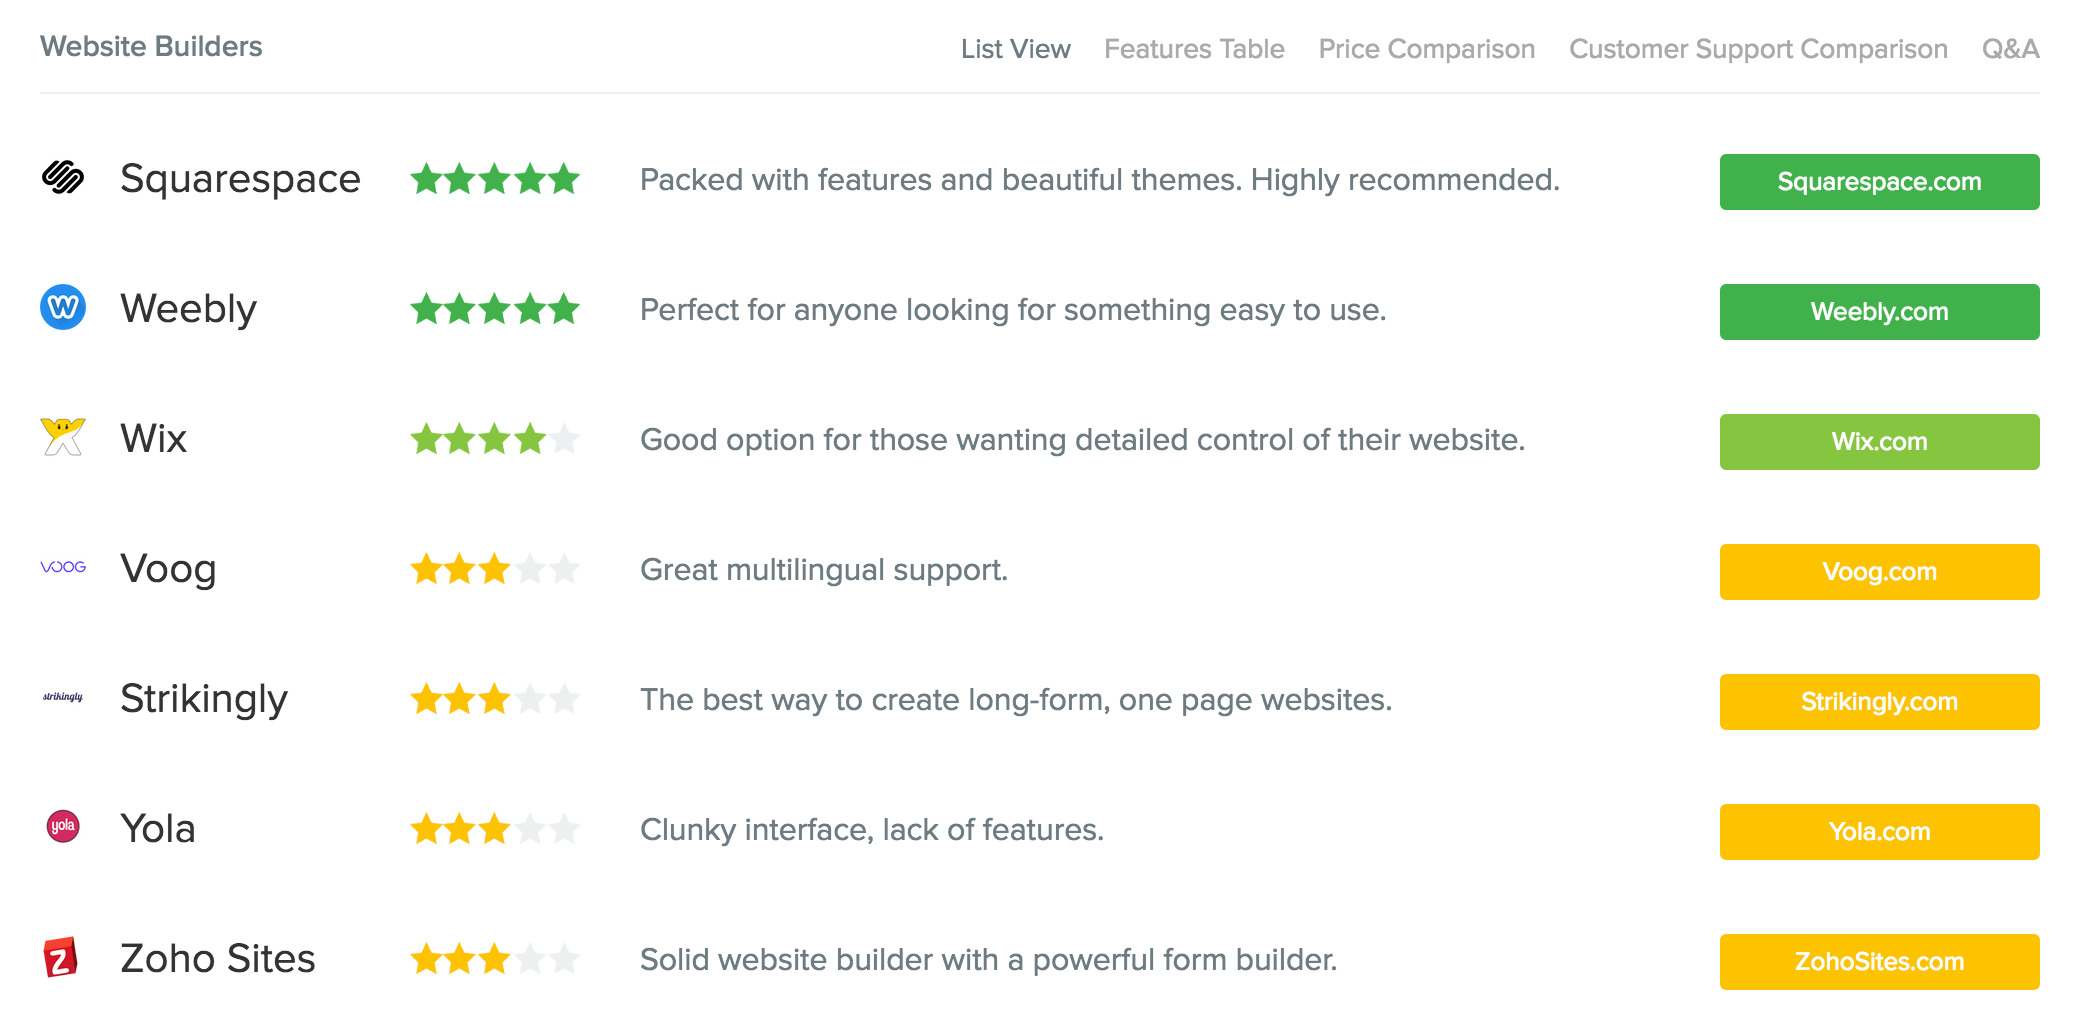Viewport: 2090px width, 1024px height.
Task: Click the yellow Voog.com button
Action: pos(1879,572)
